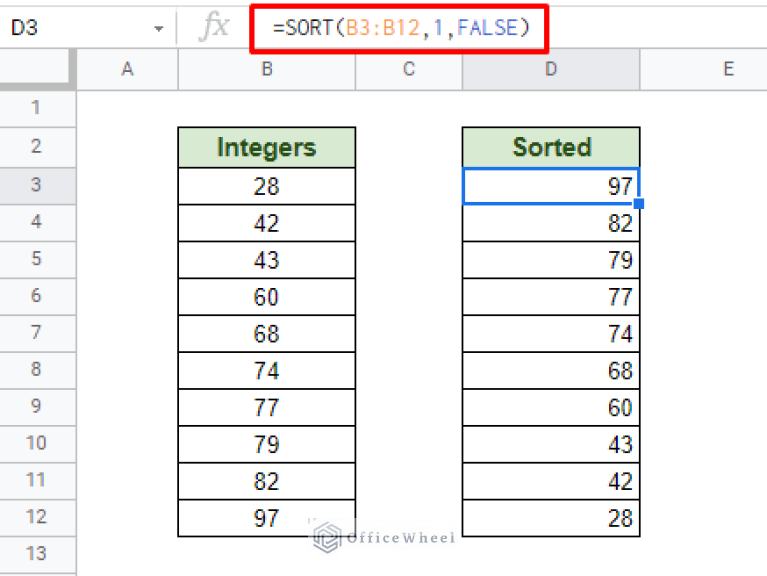Click cell B6 containing 60
767x576 pixels.
tap(267, 297)
